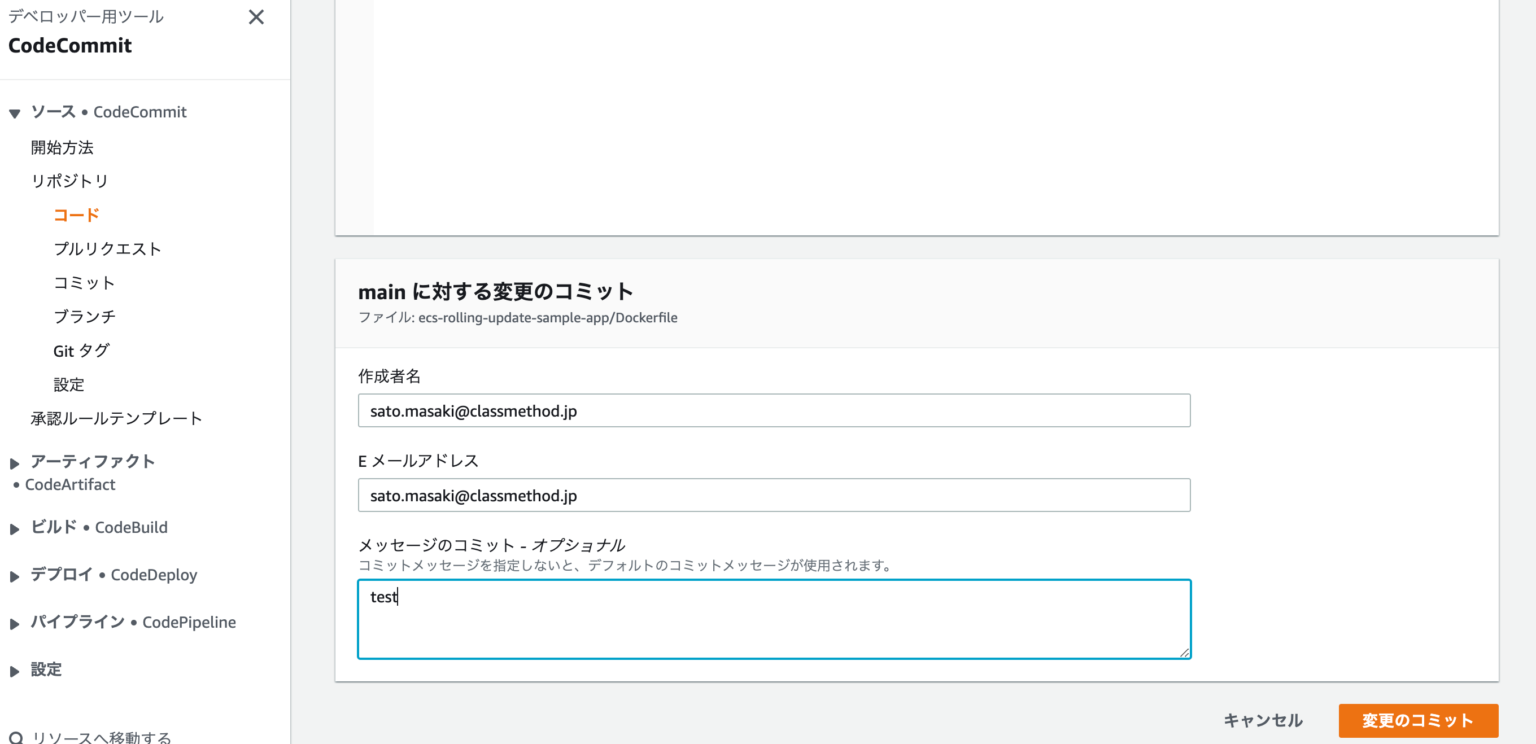Close the developer tools sidebar with X
This screenshot has height=744, width=1536.
click(256, 17)
